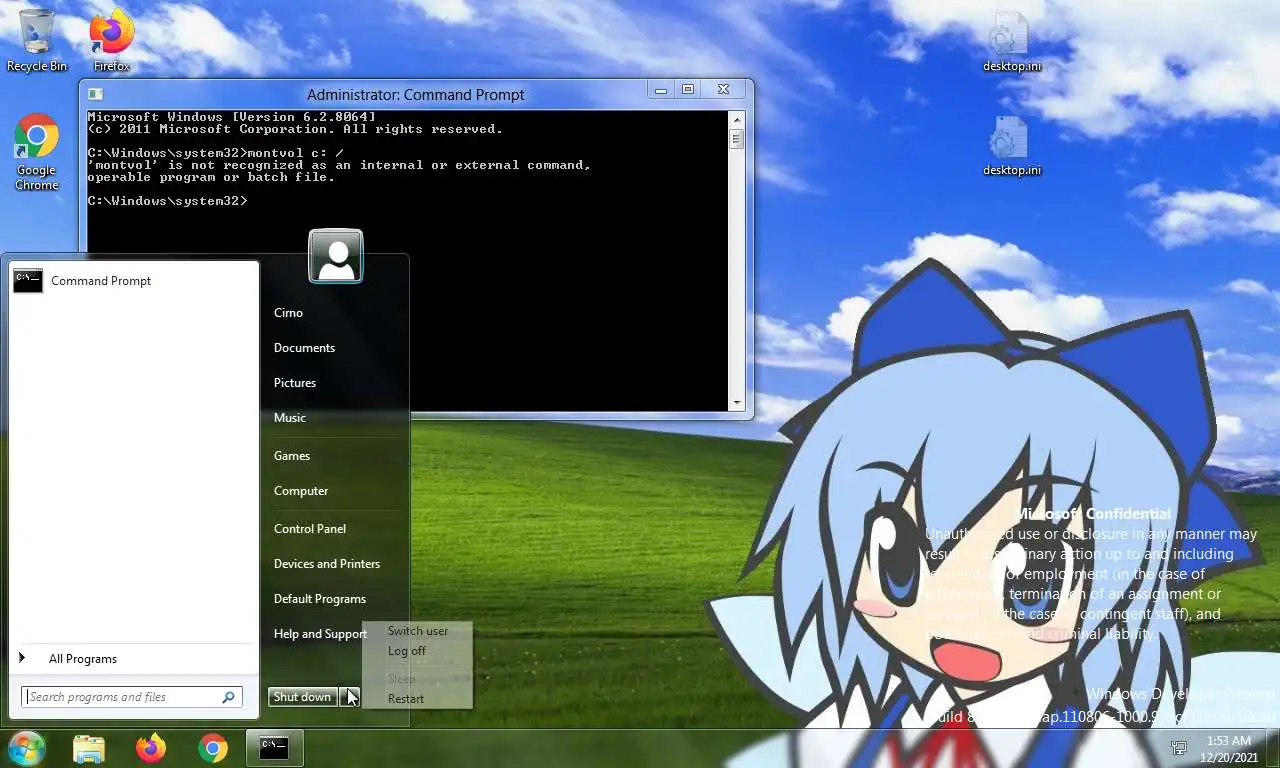Open the Recycle Bin desktop icon
The height and width of the screenshot is (768, 1280).
[37, 40]
